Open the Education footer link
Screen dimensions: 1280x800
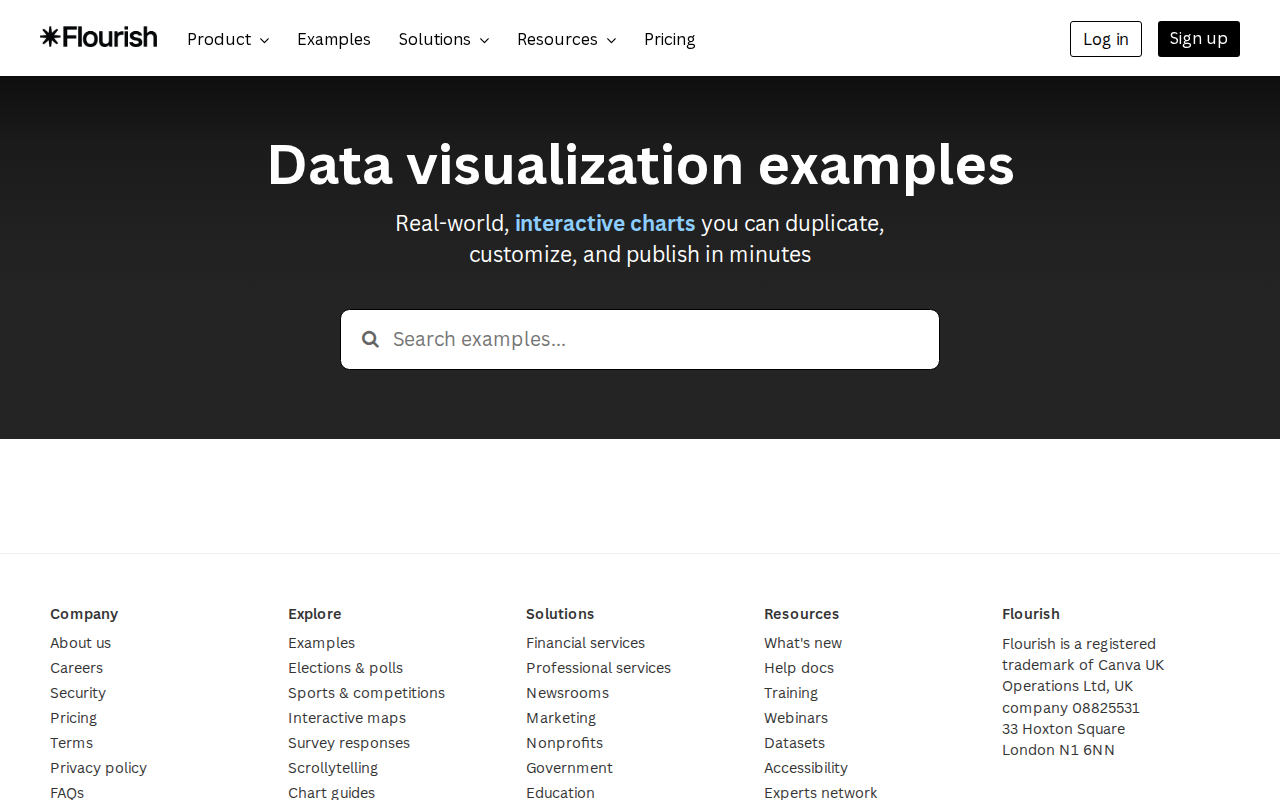coord(561,793)
